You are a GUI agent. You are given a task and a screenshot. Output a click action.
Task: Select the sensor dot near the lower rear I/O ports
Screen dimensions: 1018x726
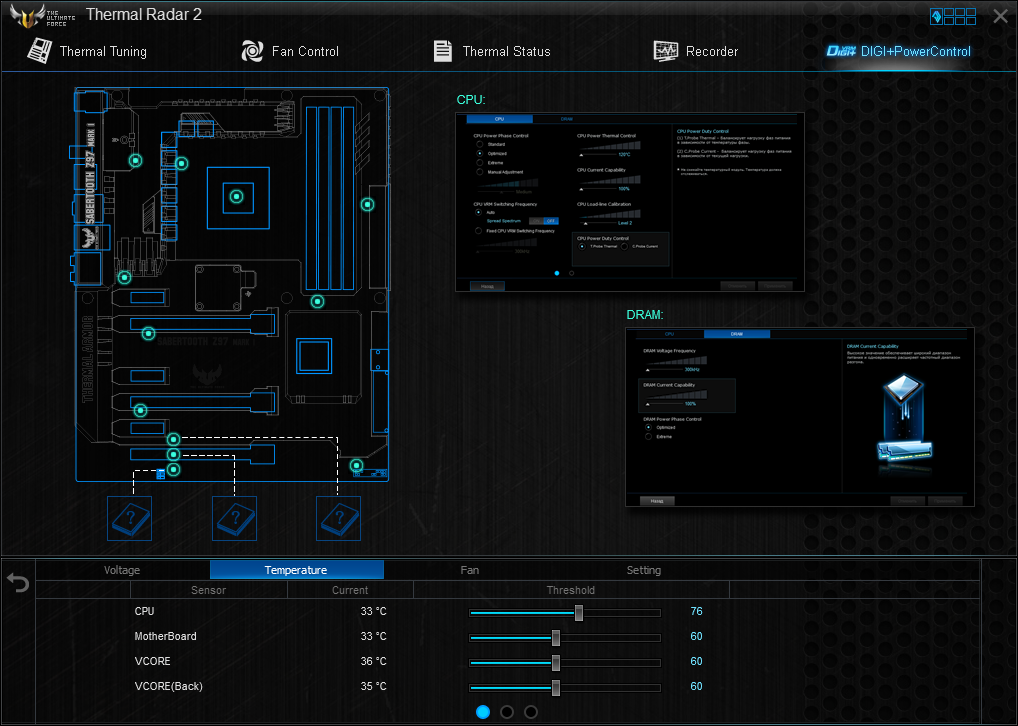click(x=125, y=278)
